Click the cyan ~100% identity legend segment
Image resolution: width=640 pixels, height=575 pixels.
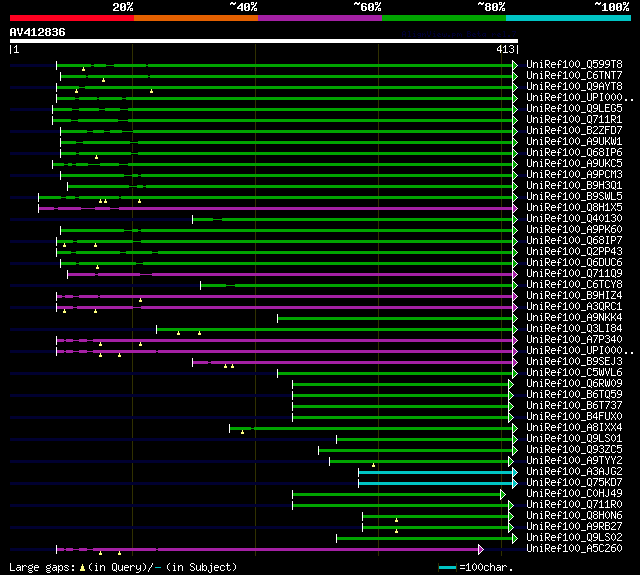point(569,18)
